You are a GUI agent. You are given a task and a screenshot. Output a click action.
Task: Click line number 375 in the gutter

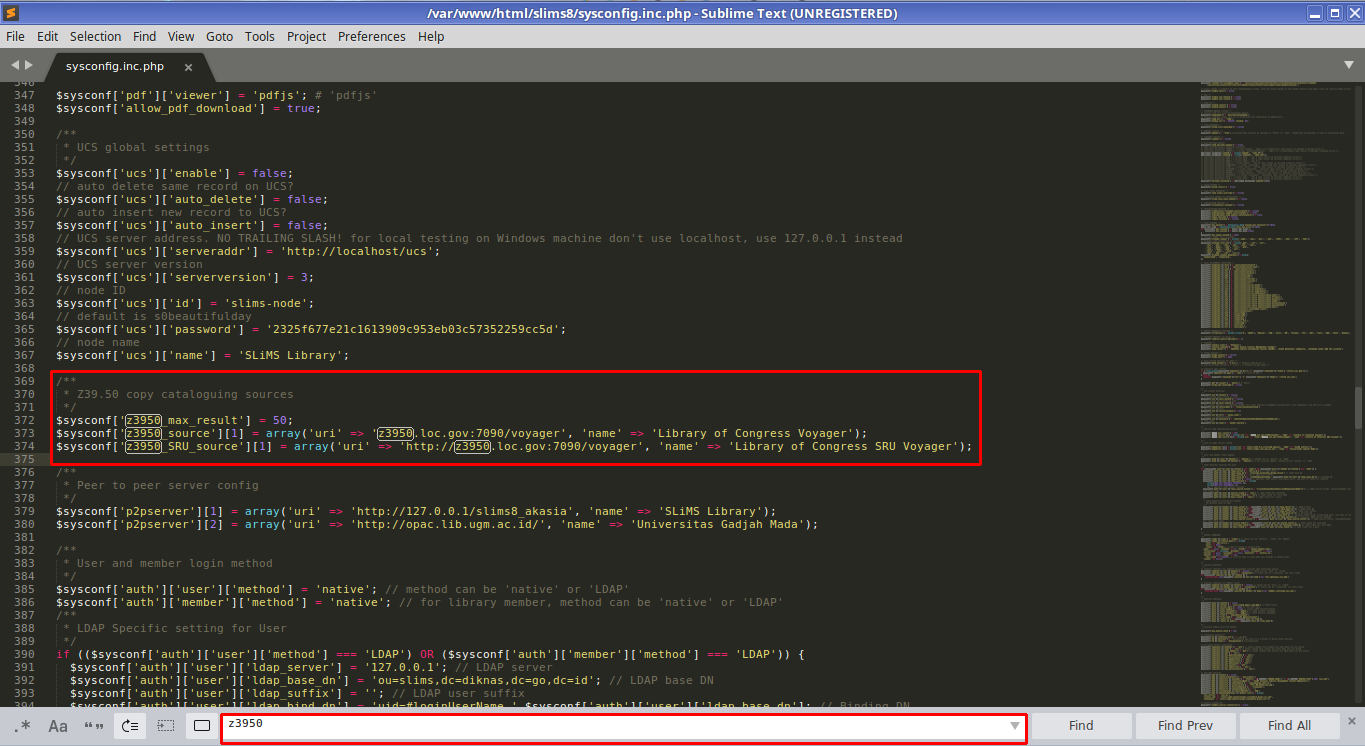coord(24,459)
